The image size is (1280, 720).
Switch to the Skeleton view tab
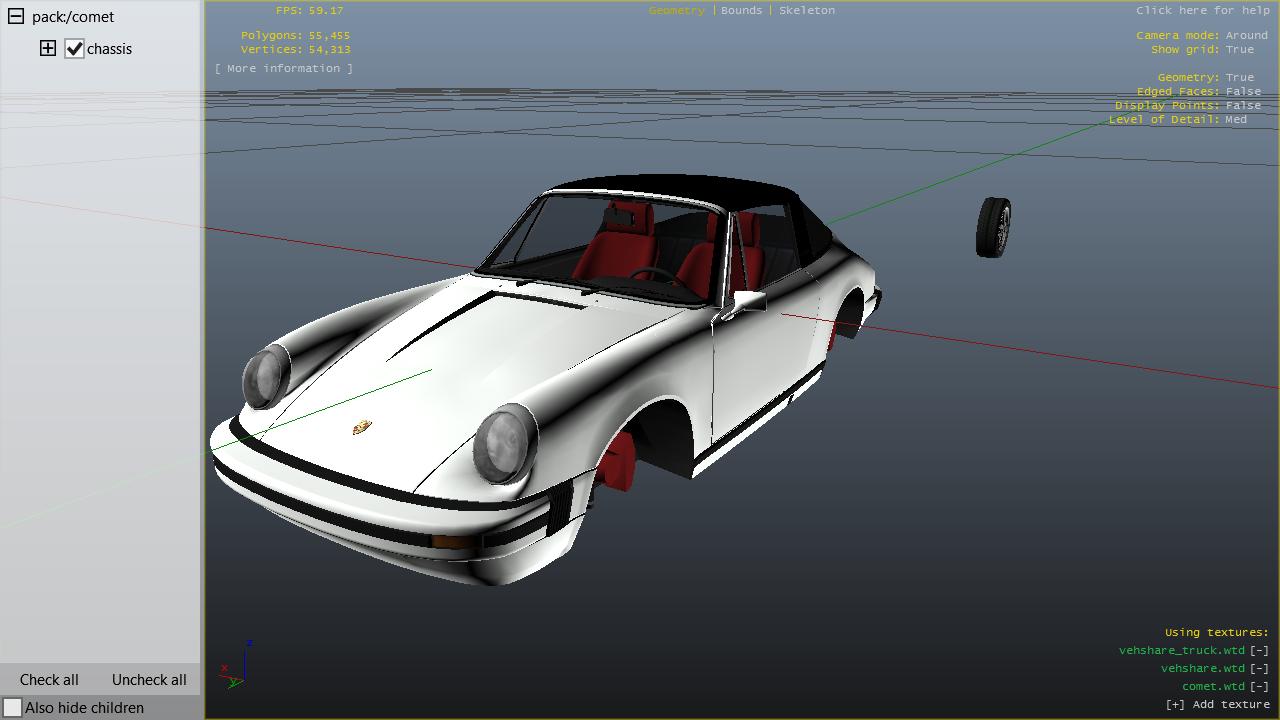pyautogui.click(x=807, y=10)
